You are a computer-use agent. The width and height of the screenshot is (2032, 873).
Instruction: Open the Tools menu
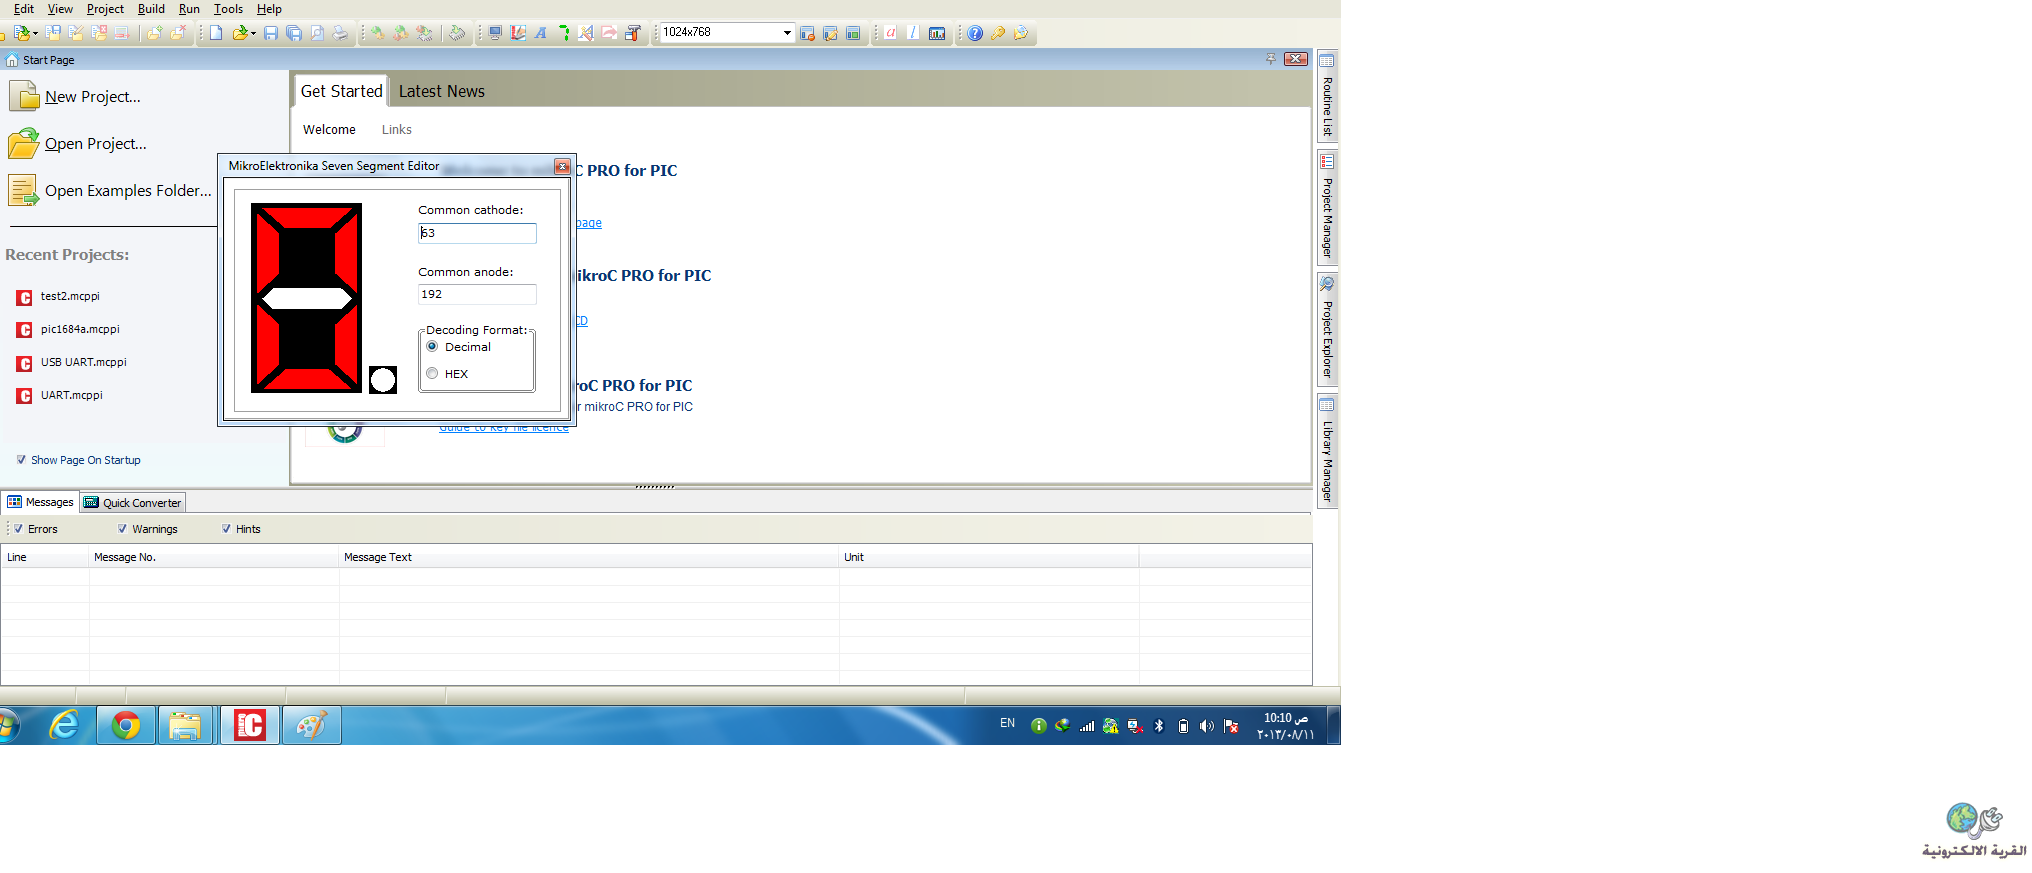coord(228,9)
